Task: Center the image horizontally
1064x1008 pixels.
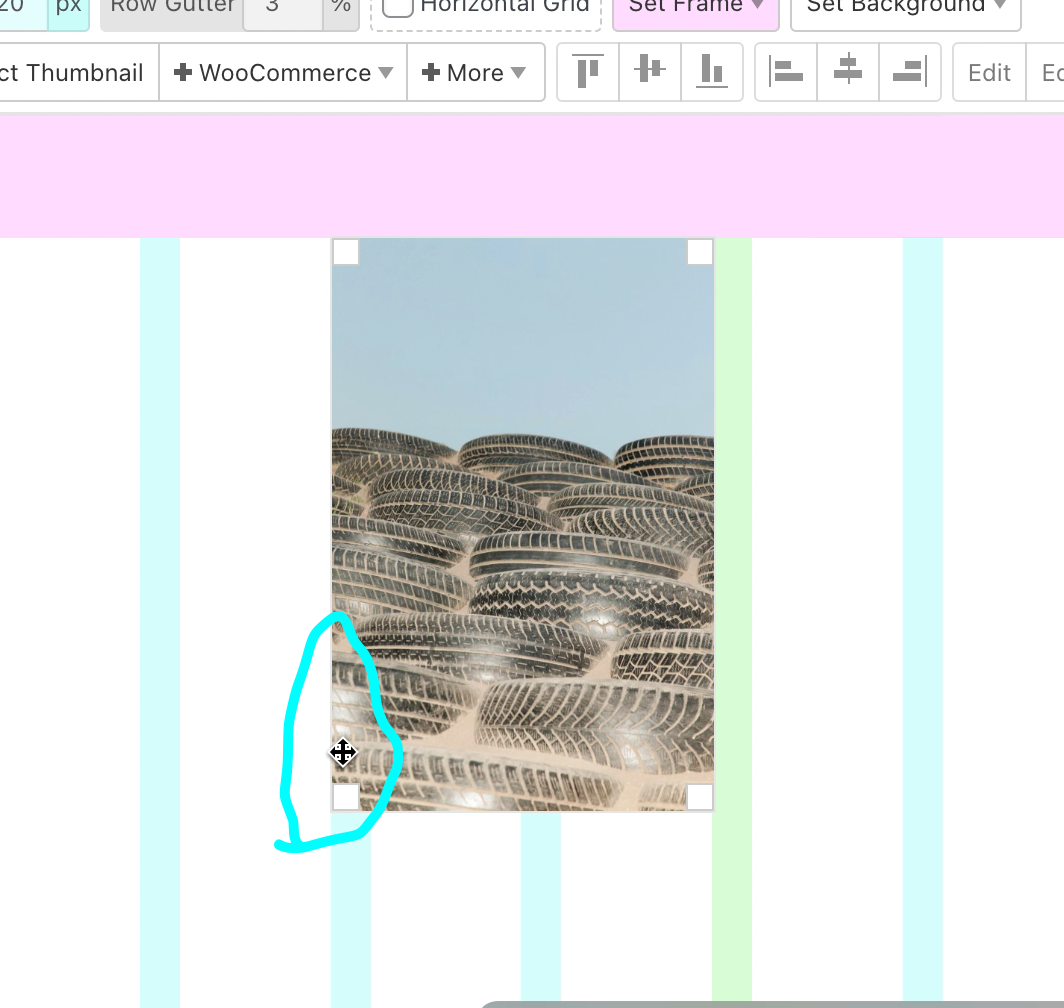Action: tap(847, 72)
